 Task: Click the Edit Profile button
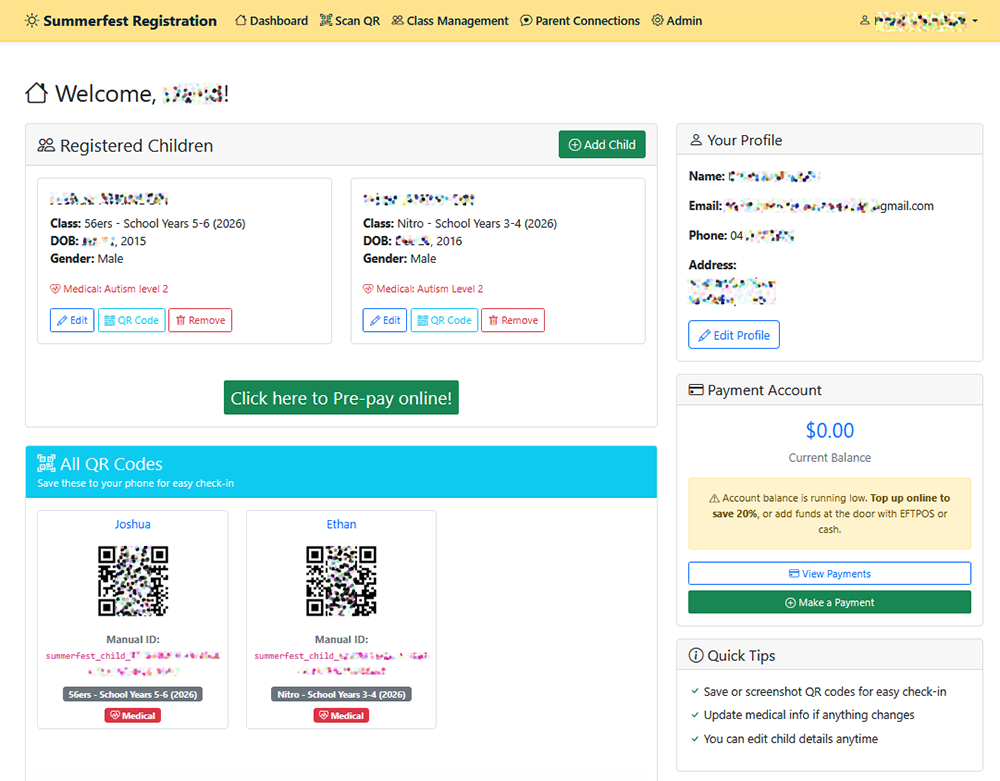(x=734, y=335)
